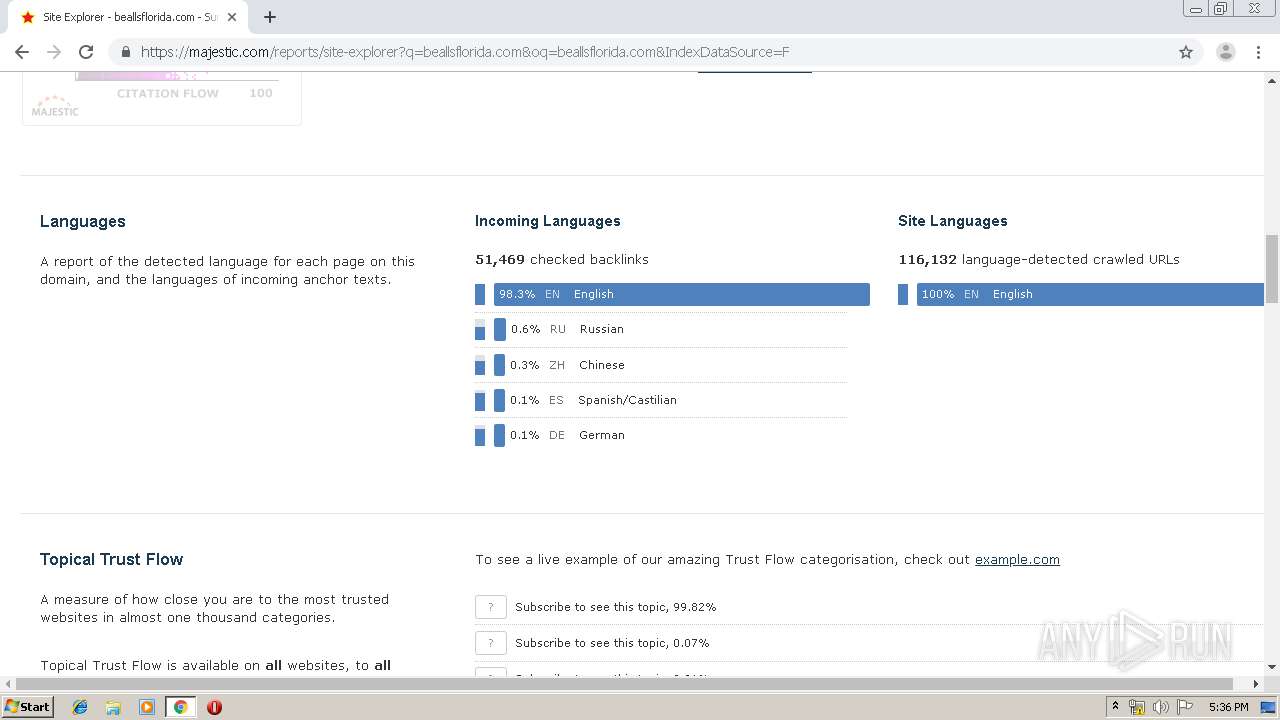Click the 5:36 PM system clock
This screenshot has width=1280, height=720.
coord(1228,707)
